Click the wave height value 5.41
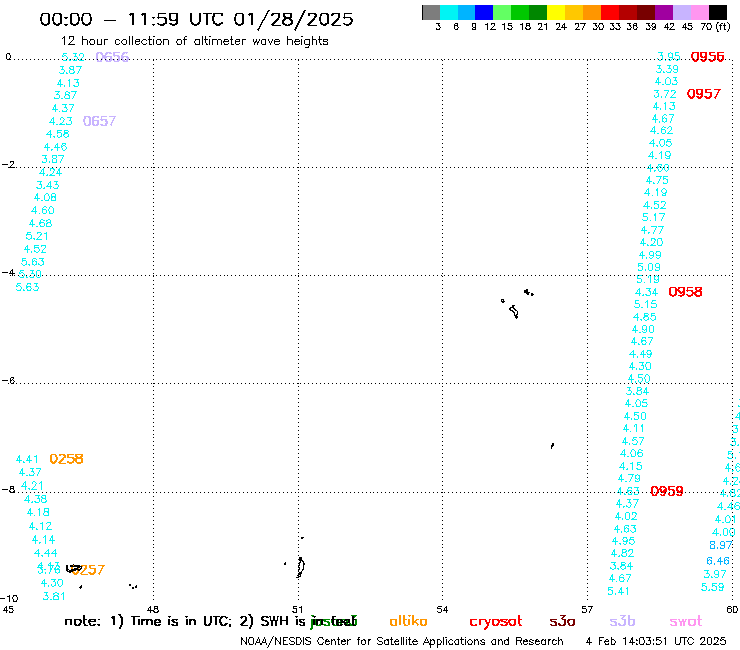The height and width of the screenshot is (650, 740). point(618,591)
